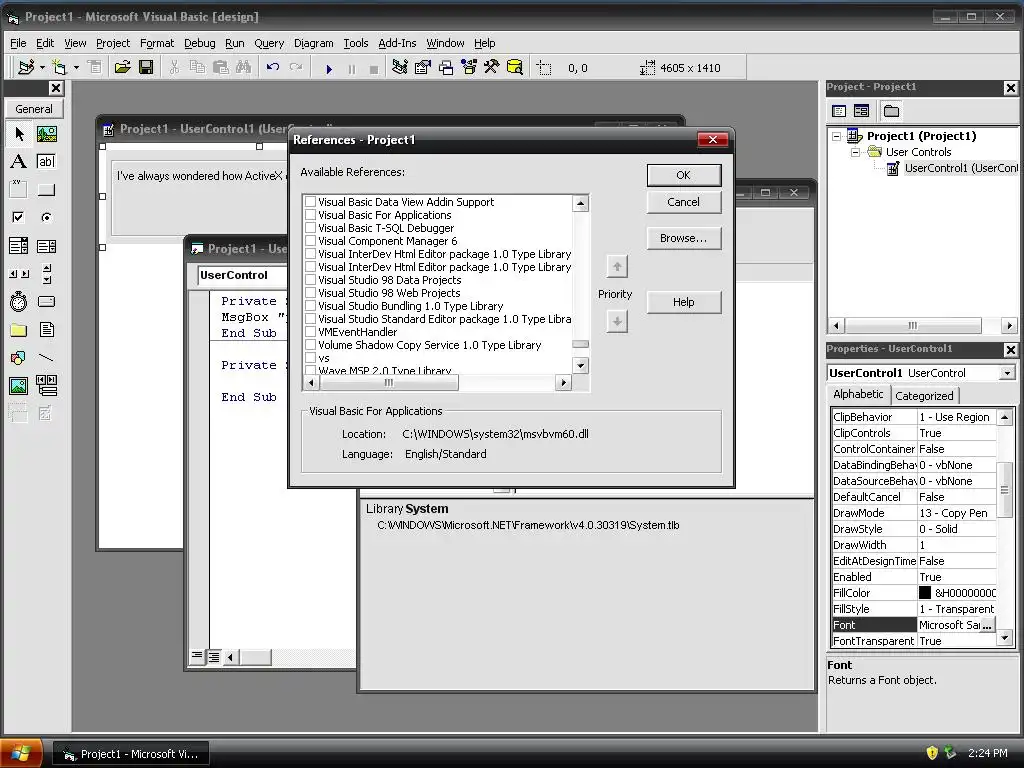1024x768 pixels.
Task: Open Add Form dropdown arrow
Action: (x=76, y=67)
